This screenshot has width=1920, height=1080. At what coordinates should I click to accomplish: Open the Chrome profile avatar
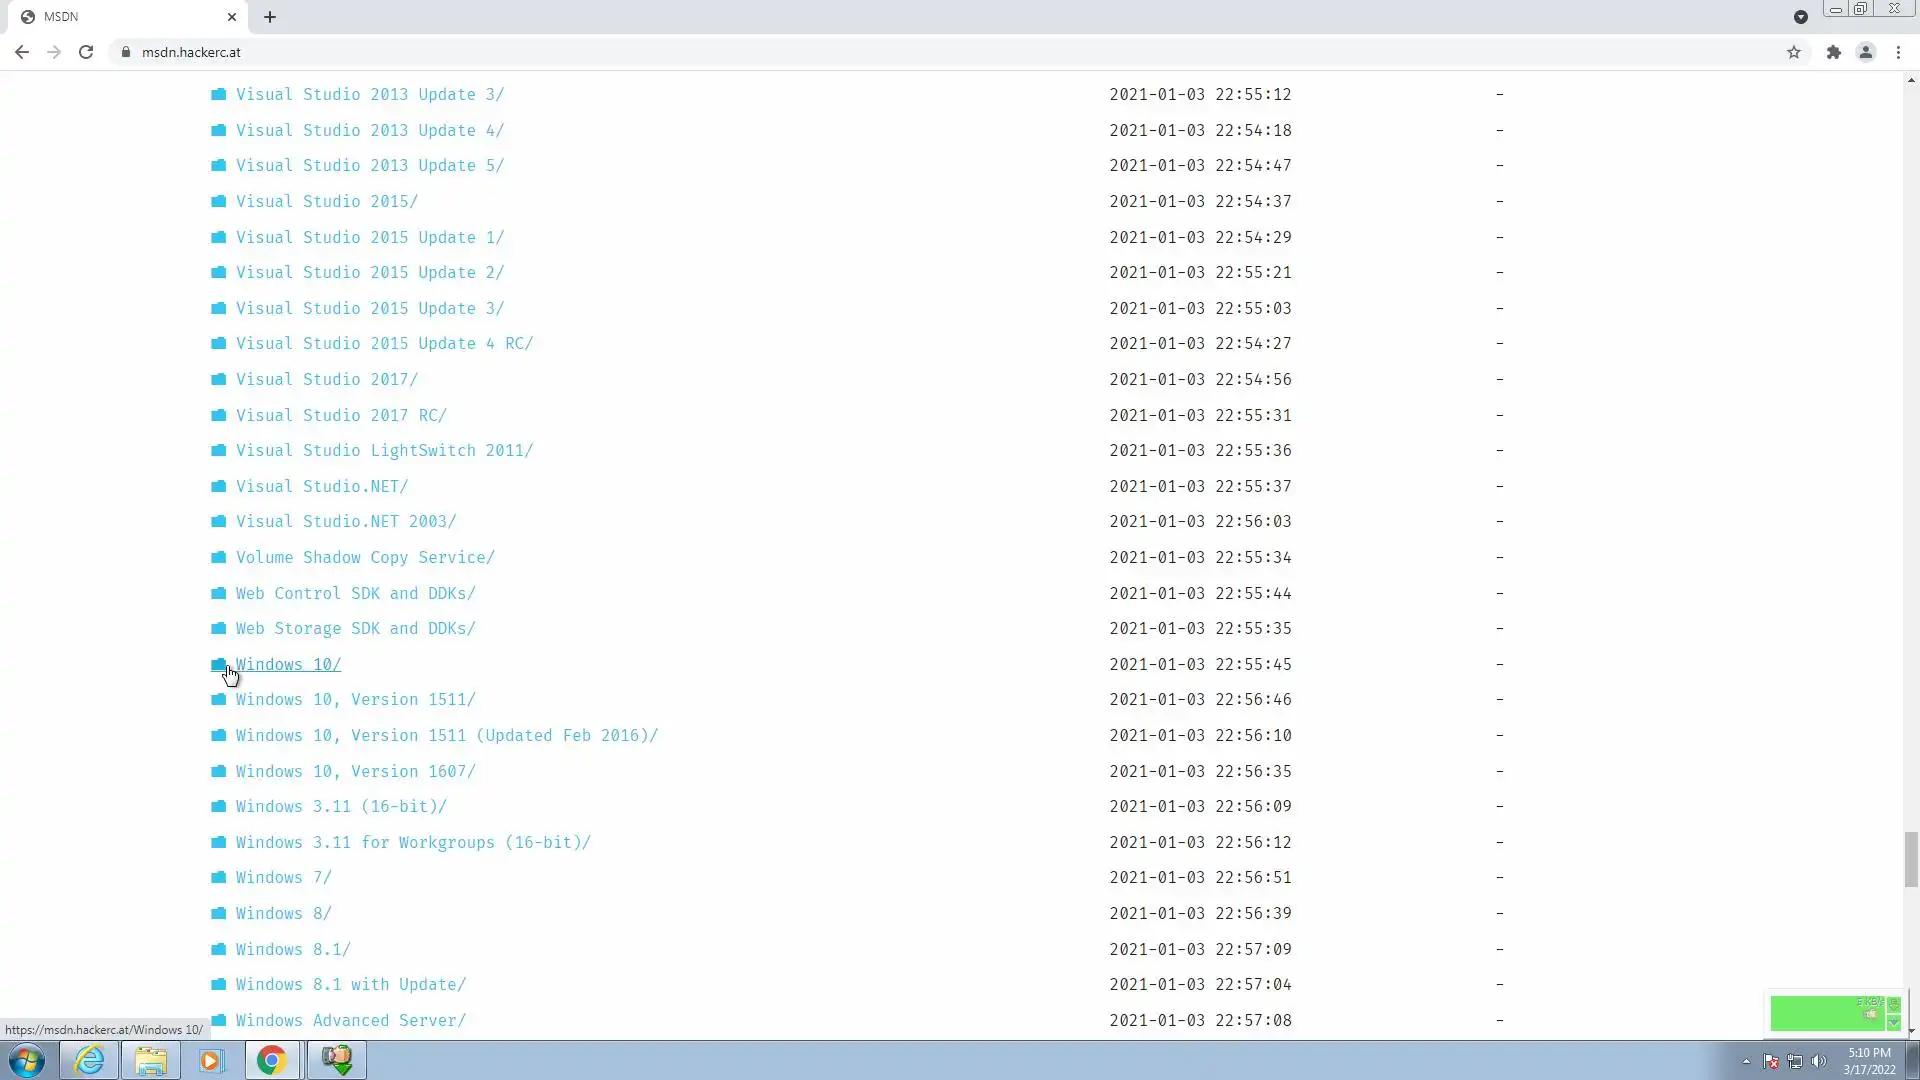1865,52
